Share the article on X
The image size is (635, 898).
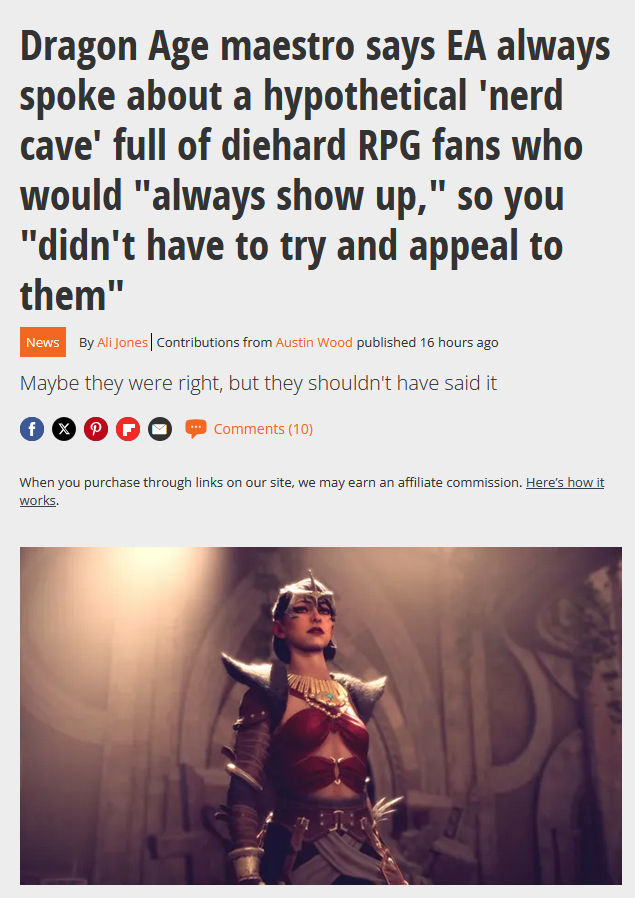pos(64,429)
